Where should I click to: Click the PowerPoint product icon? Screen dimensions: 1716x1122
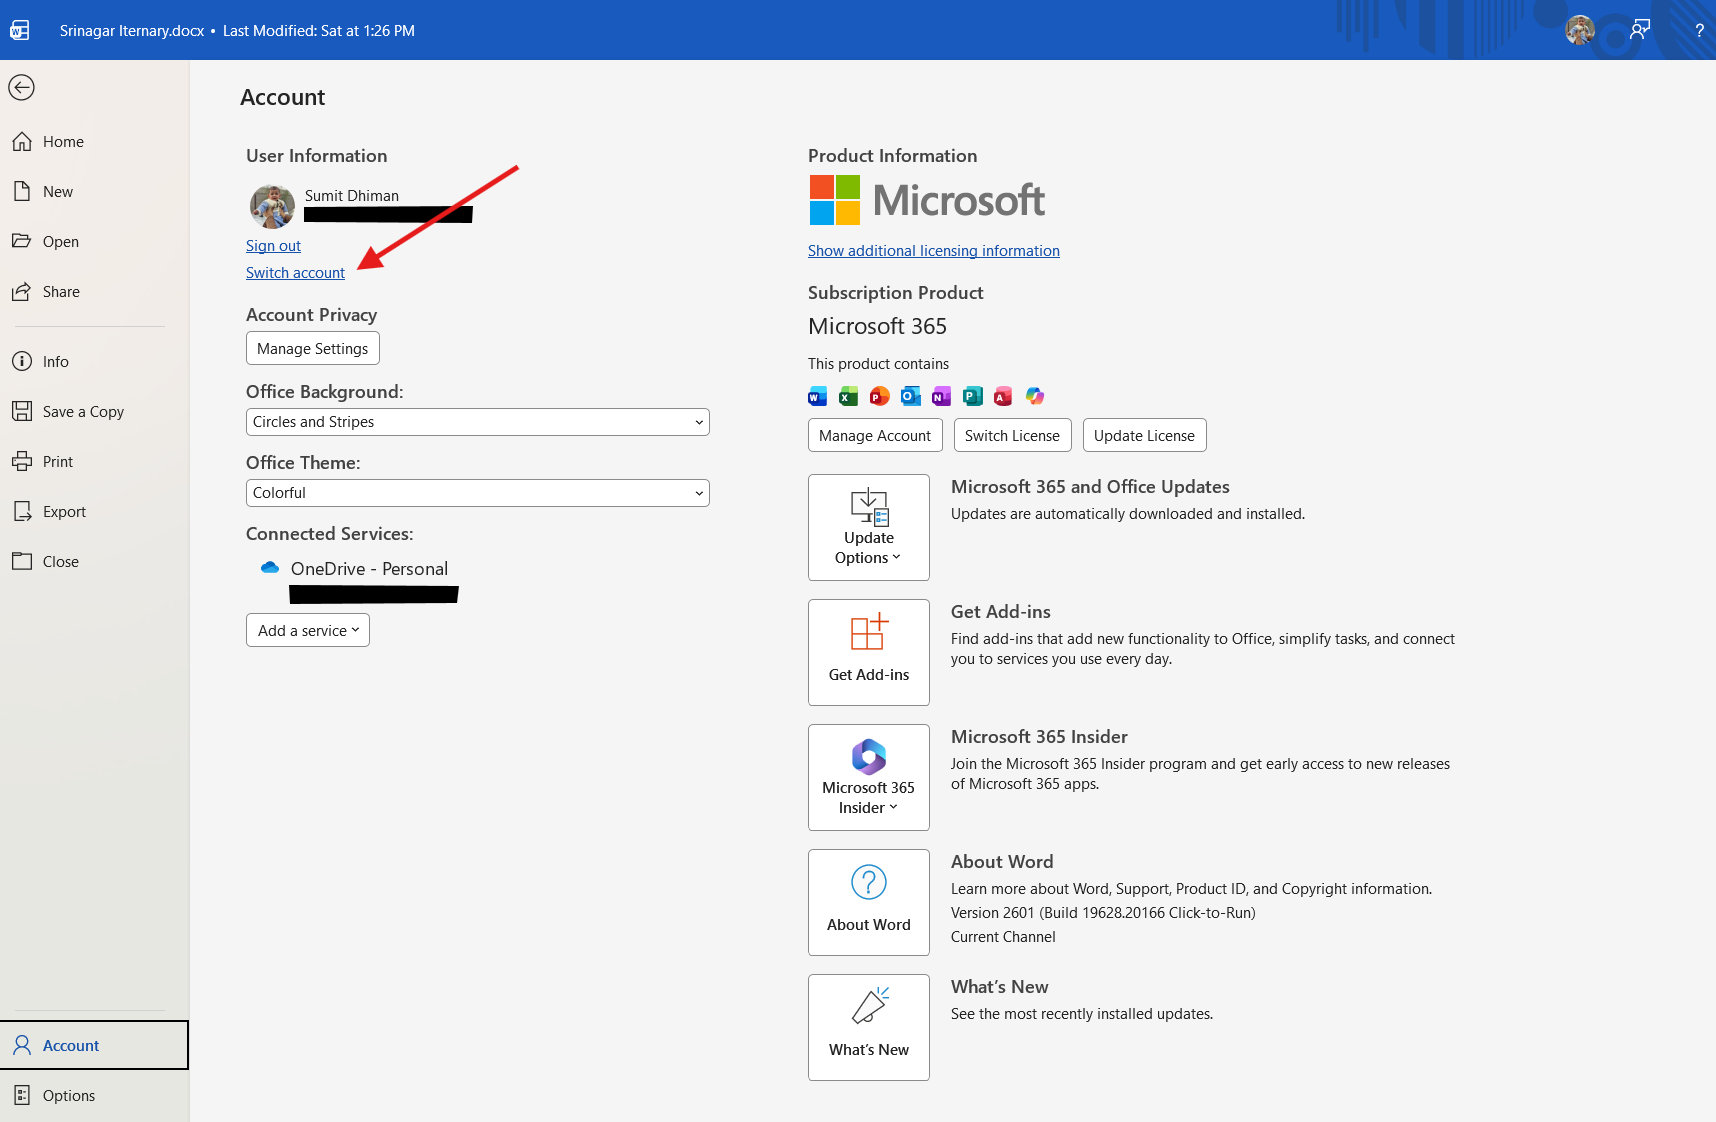[x=880, y=396]
